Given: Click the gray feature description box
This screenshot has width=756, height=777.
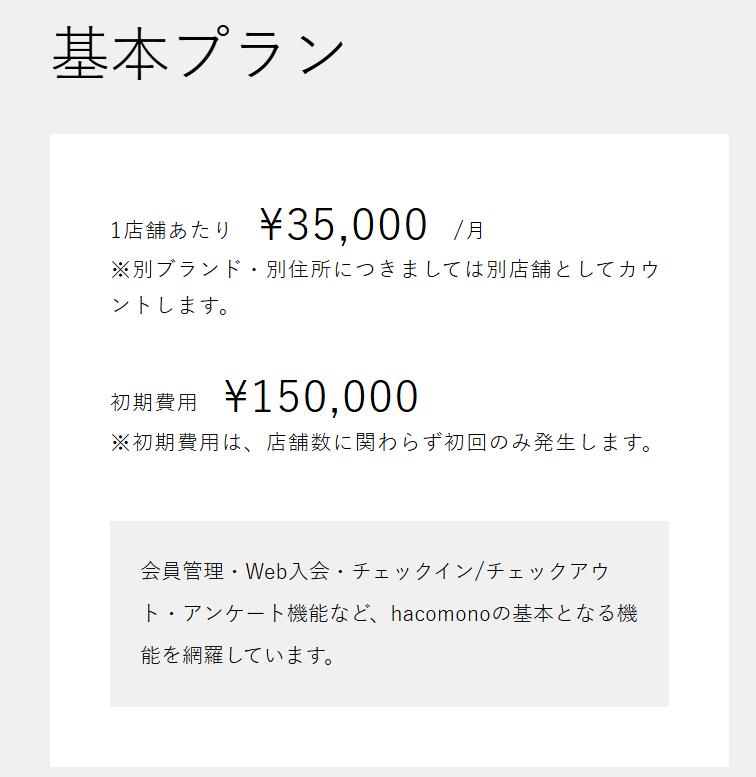Looking at the screenshot, I should 389,613.
